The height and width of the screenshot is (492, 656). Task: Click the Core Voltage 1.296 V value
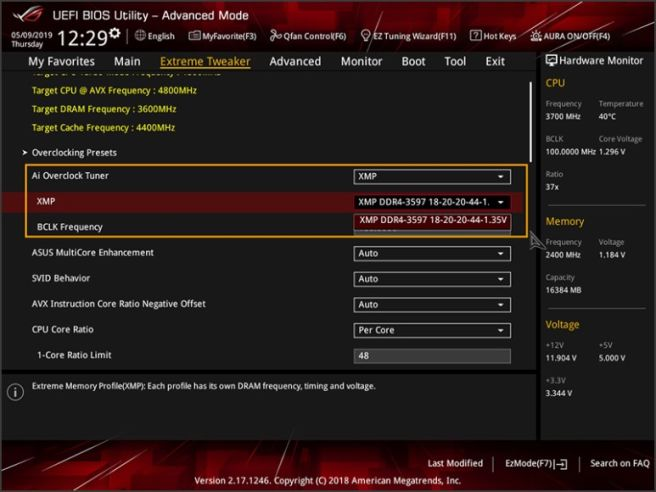point(612,151)
